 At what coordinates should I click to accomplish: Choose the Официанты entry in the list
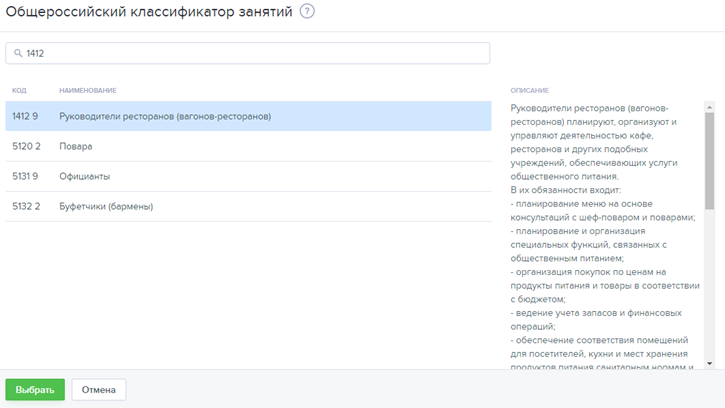(x=85, y=176)
